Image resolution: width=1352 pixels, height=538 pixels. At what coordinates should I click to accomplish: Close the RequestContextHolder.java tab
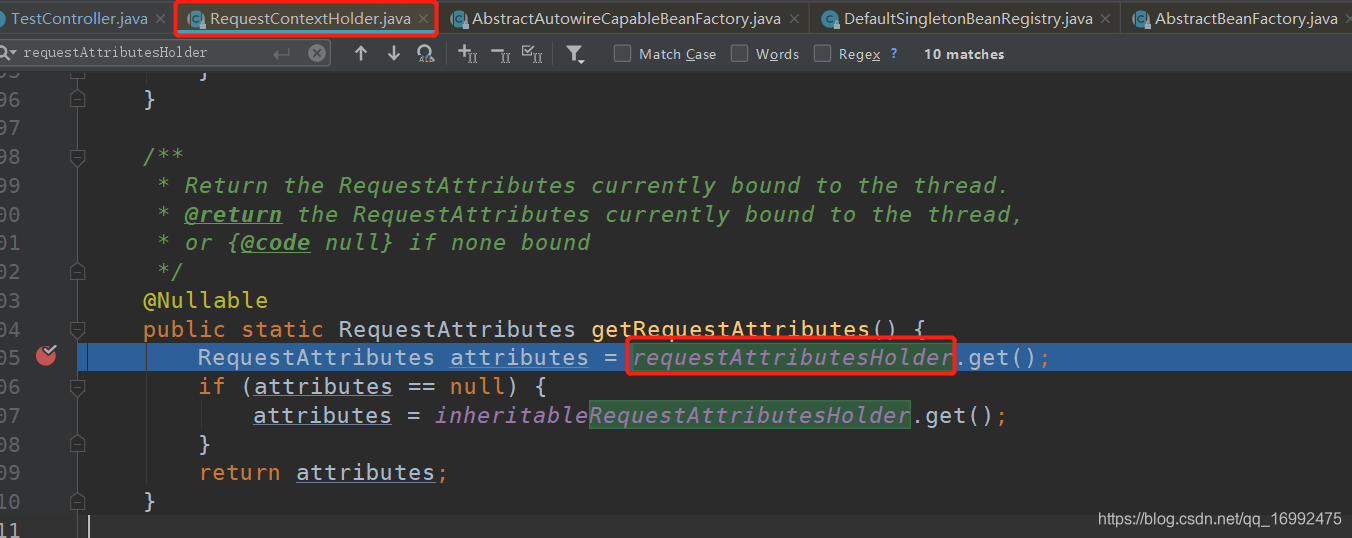click(x=424, y=19)
